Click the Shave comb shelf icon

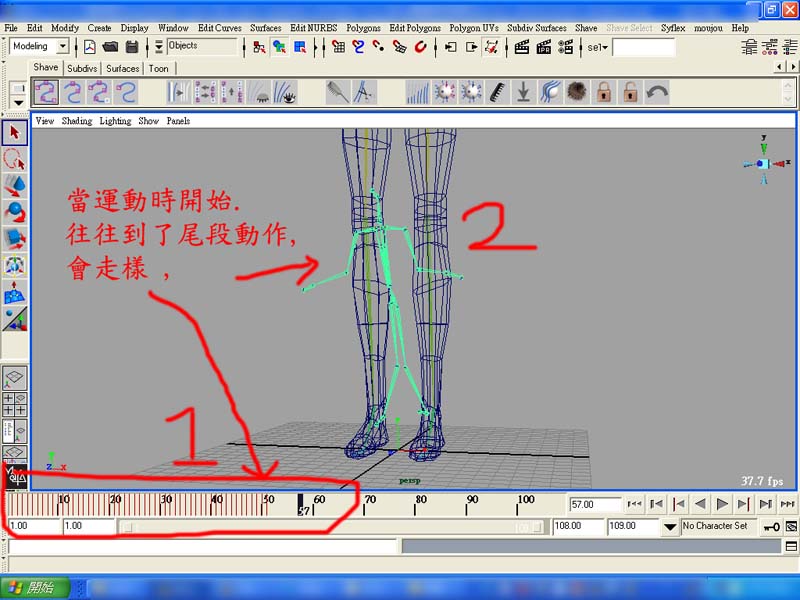(x=337, y=92)
